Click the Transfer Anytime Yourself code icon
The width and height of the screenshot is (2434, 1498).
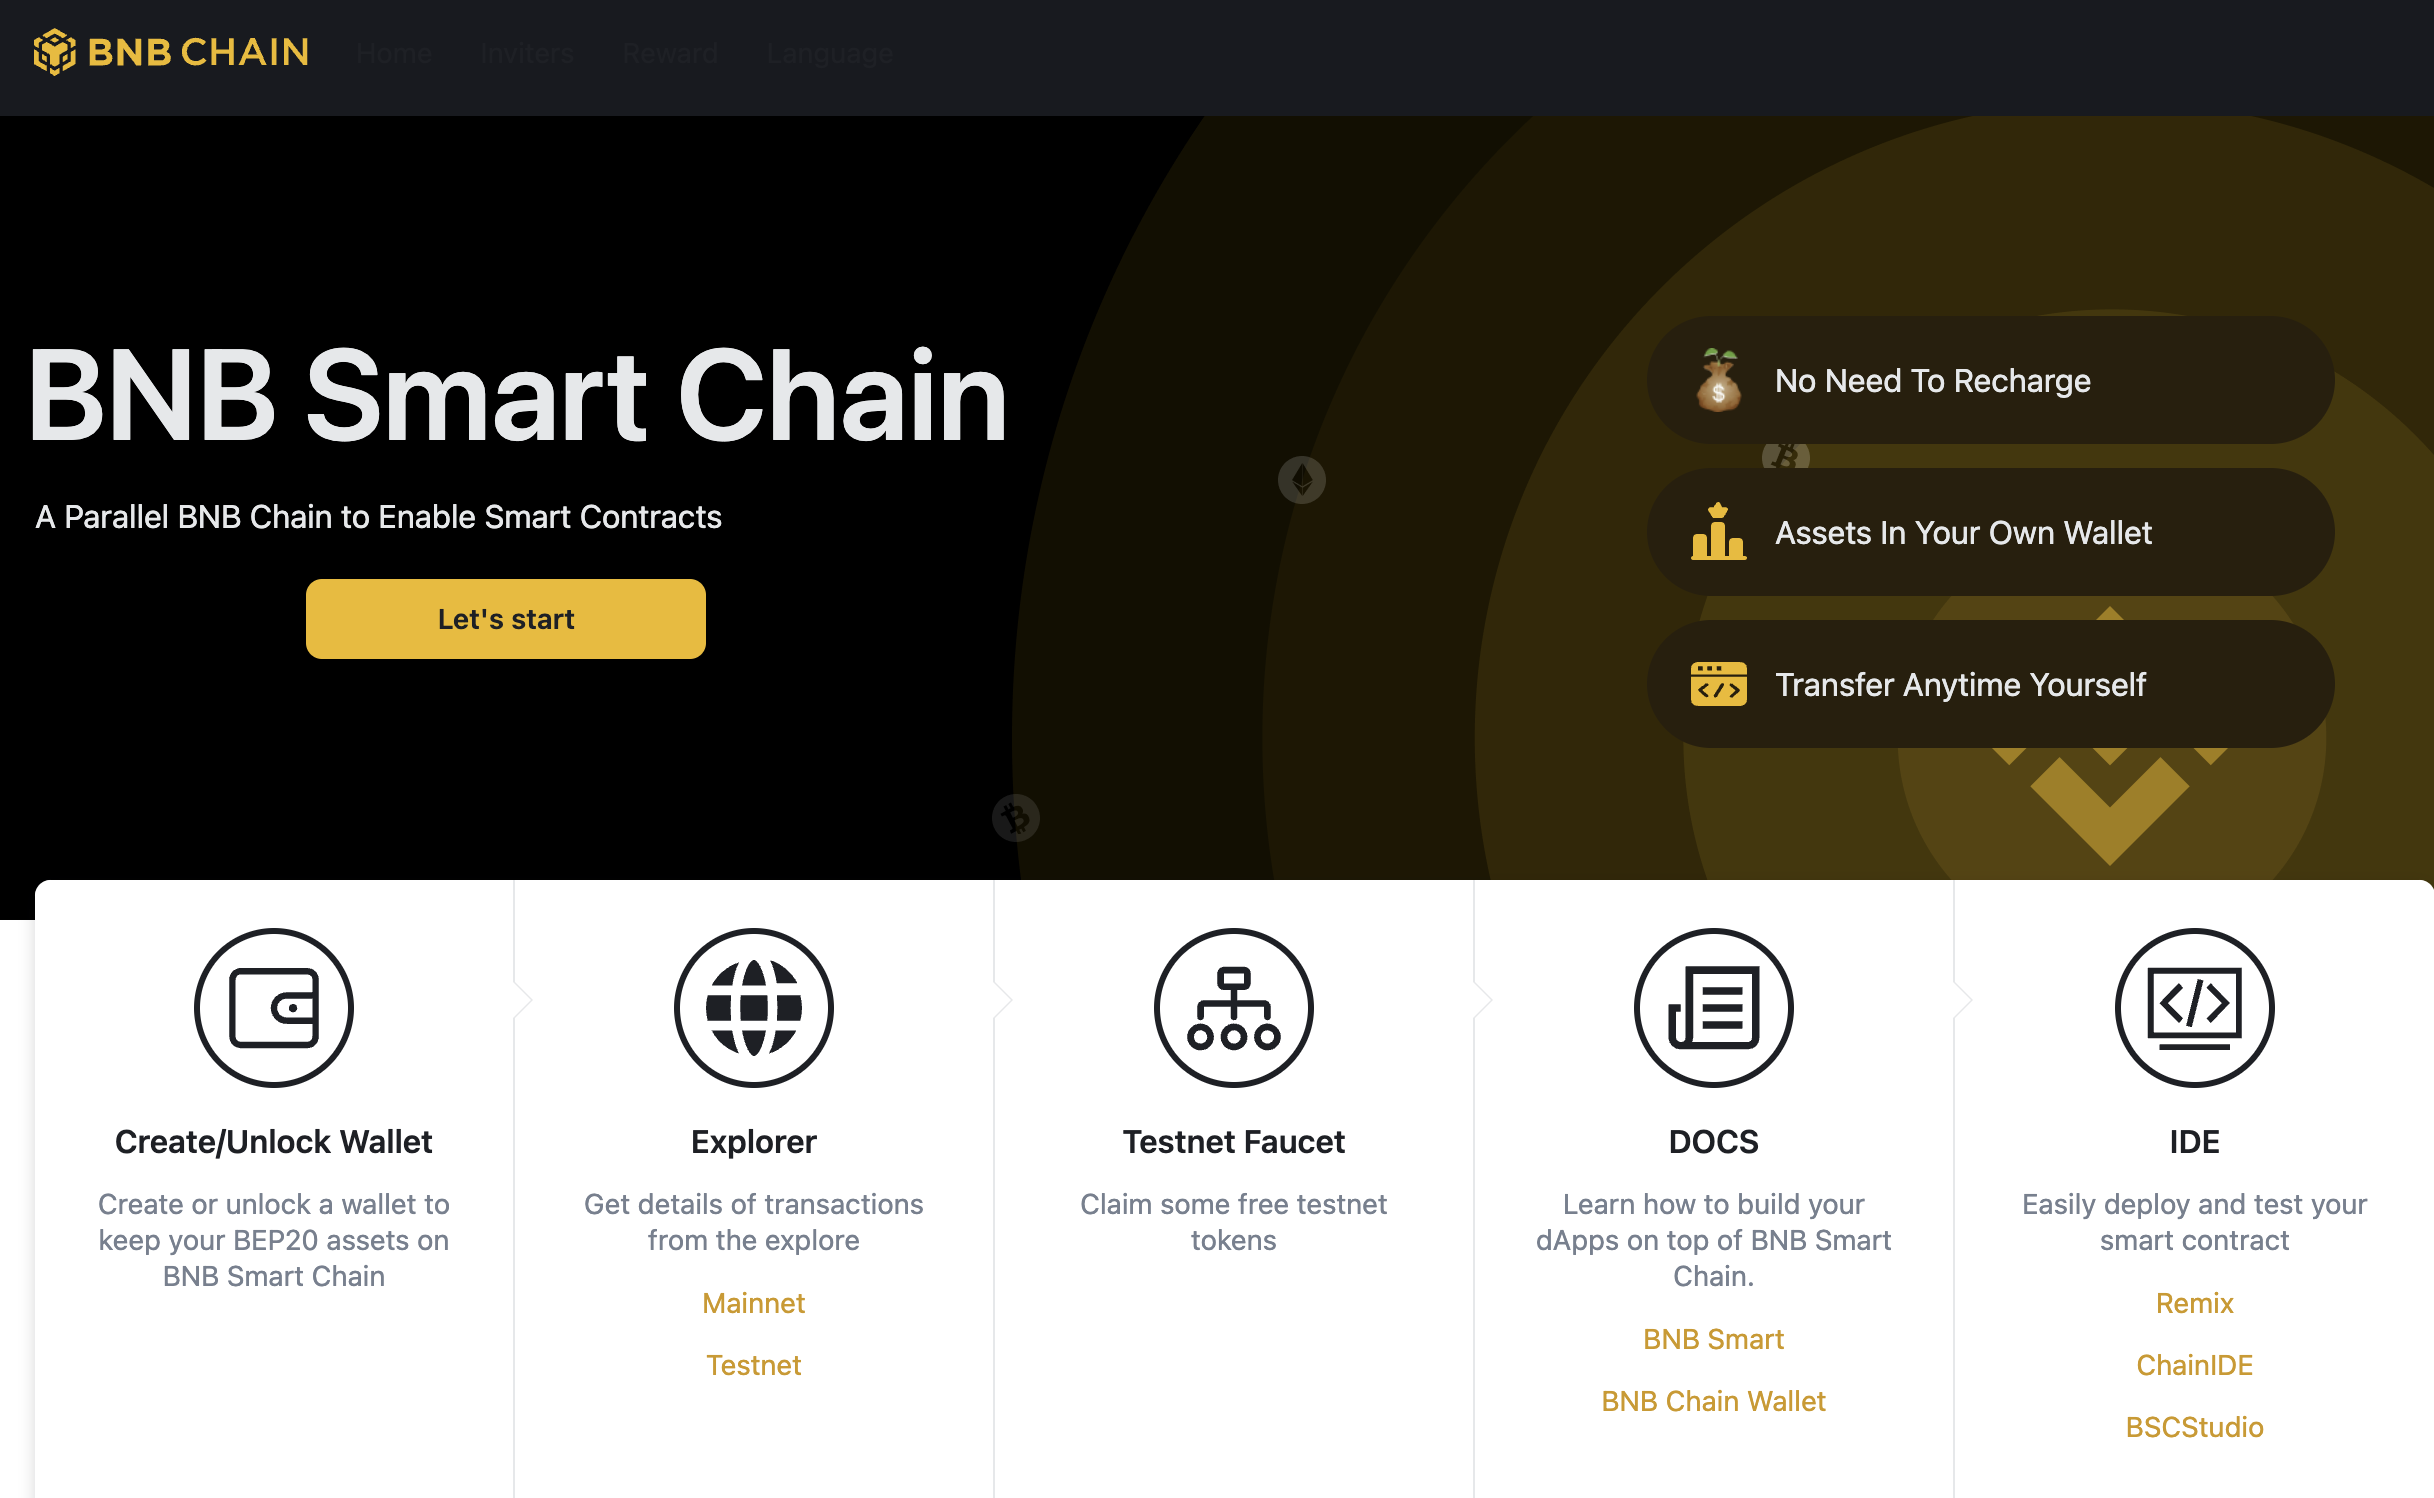pos(1719,685)
